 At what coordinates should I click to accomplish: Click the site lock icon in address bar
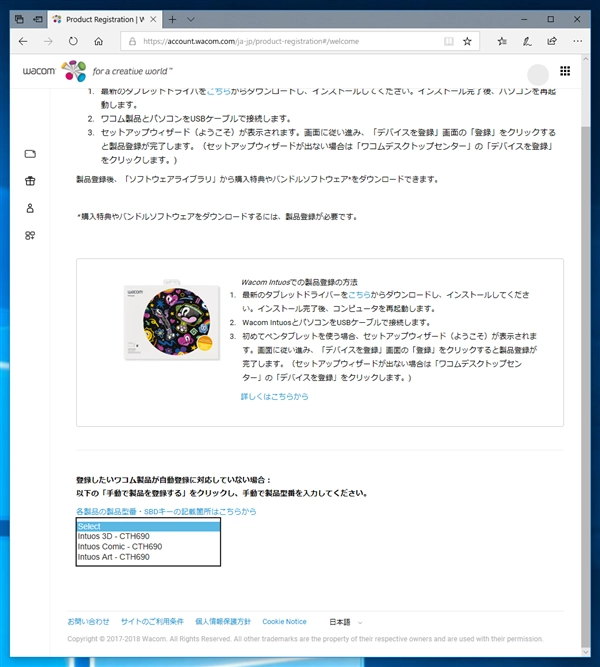click(132, 41)
